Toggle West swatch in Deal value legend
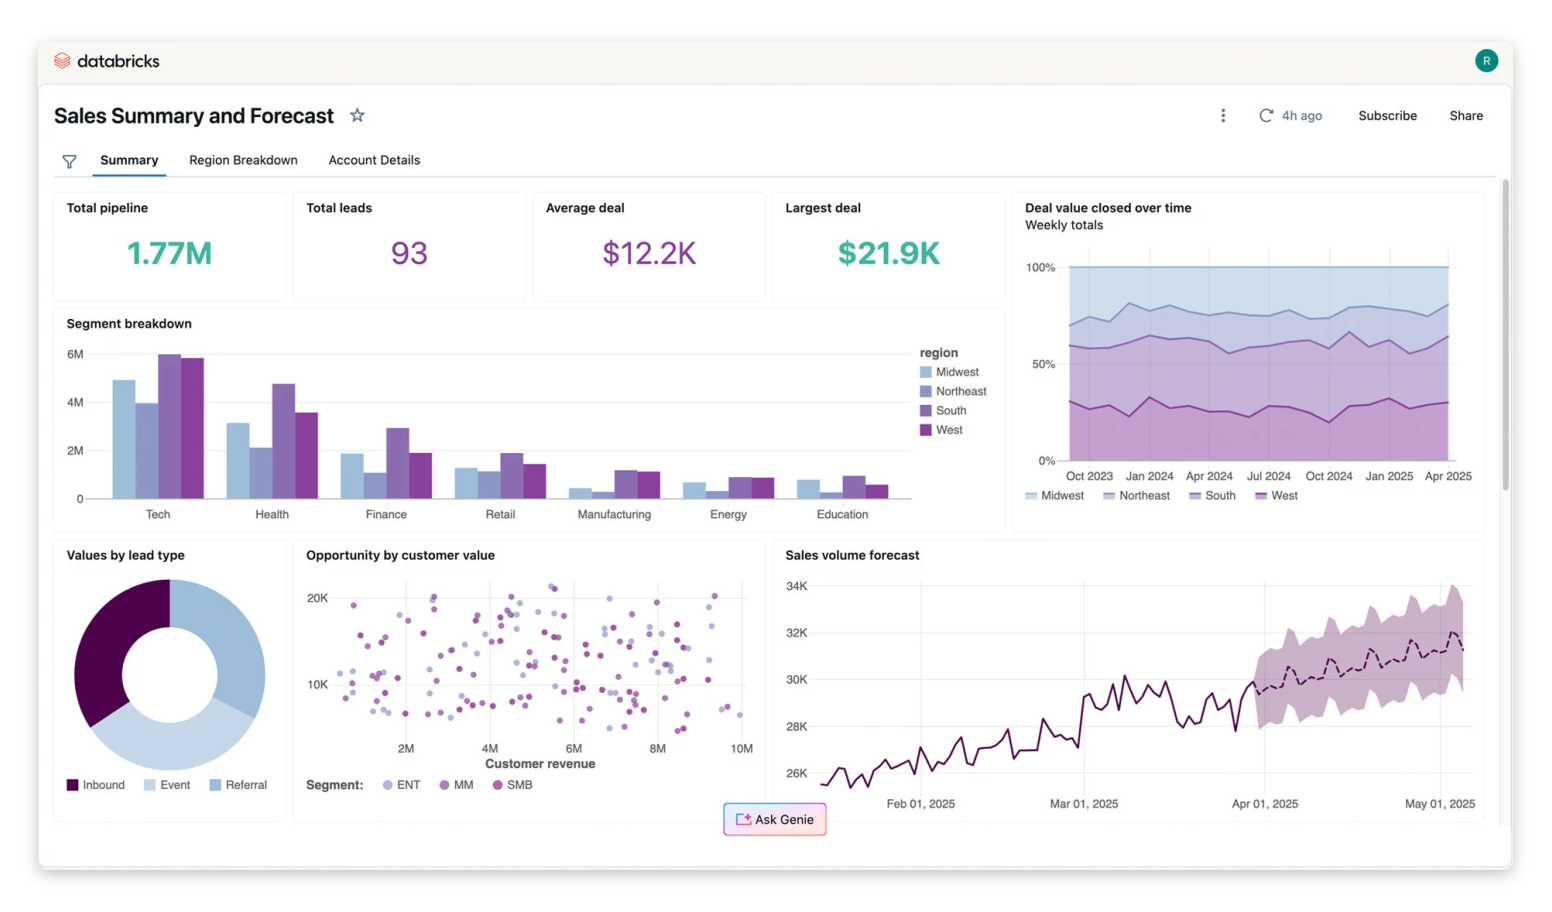 (x=1261, y=496)
